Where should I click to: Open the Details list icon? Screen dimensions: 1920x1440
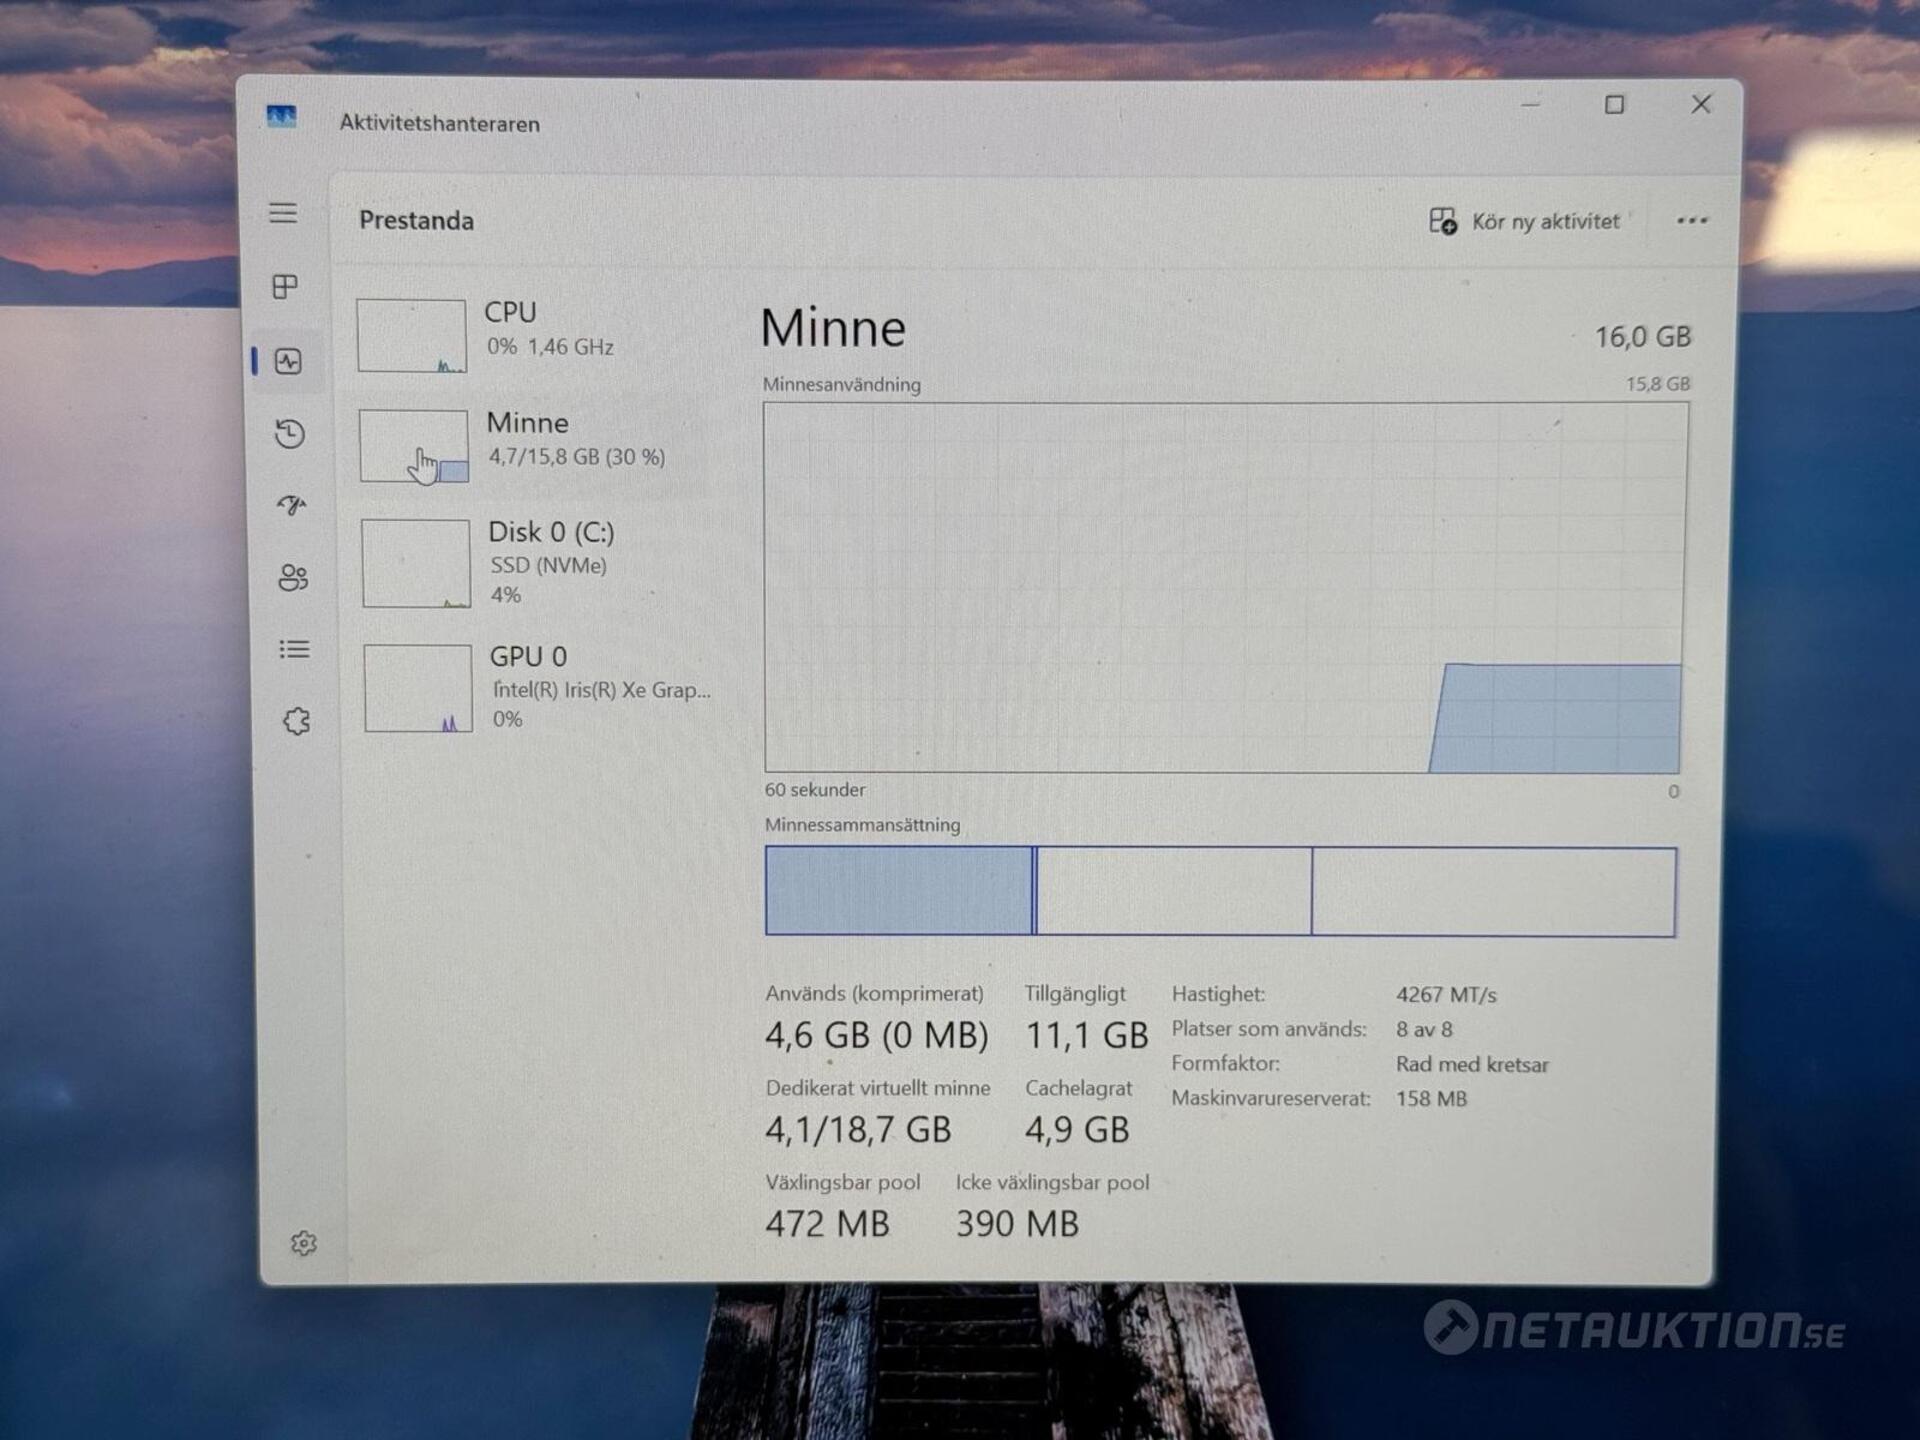coord(294,650)
